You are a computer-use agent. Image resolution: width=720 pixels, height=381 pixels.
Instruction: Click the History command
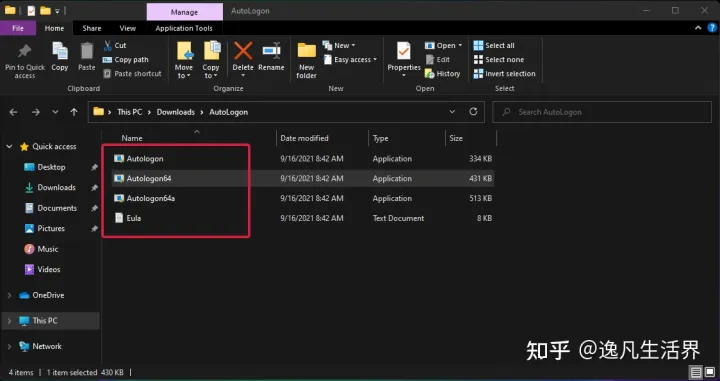(x=443, y=73)
